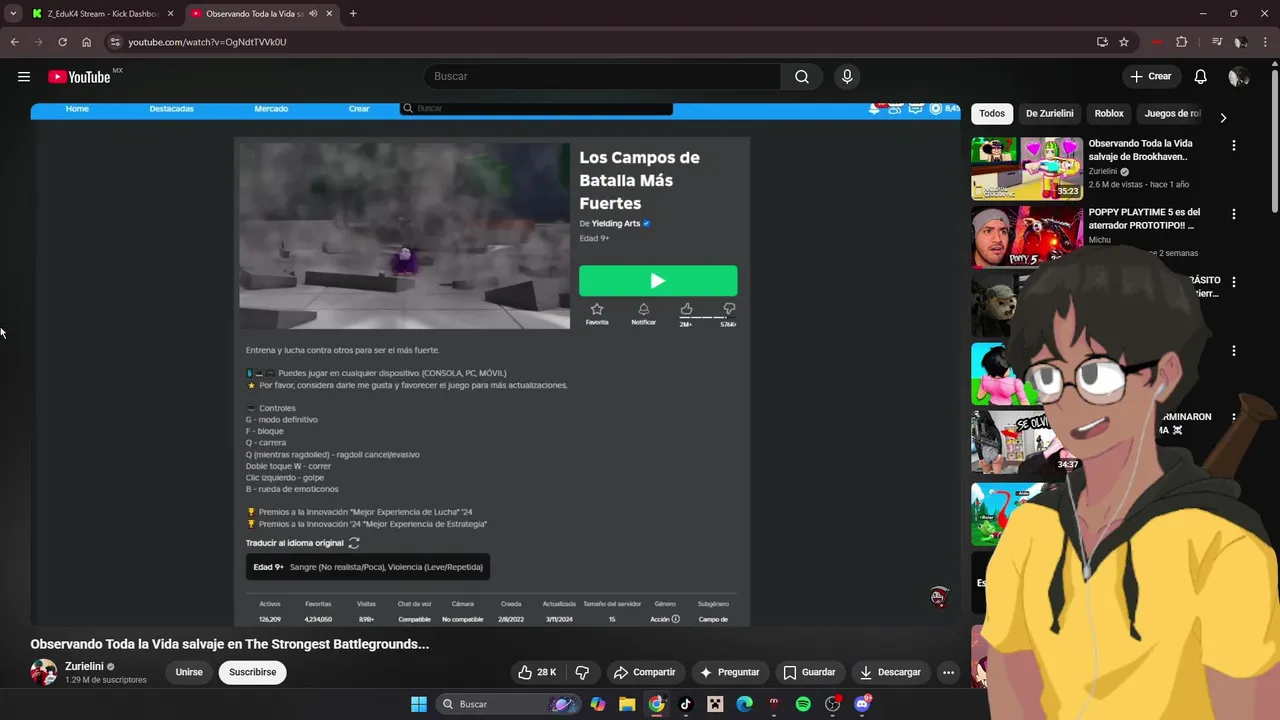1280x720 pixels.
Task: Save the video with Guardar
Action: 809,672
